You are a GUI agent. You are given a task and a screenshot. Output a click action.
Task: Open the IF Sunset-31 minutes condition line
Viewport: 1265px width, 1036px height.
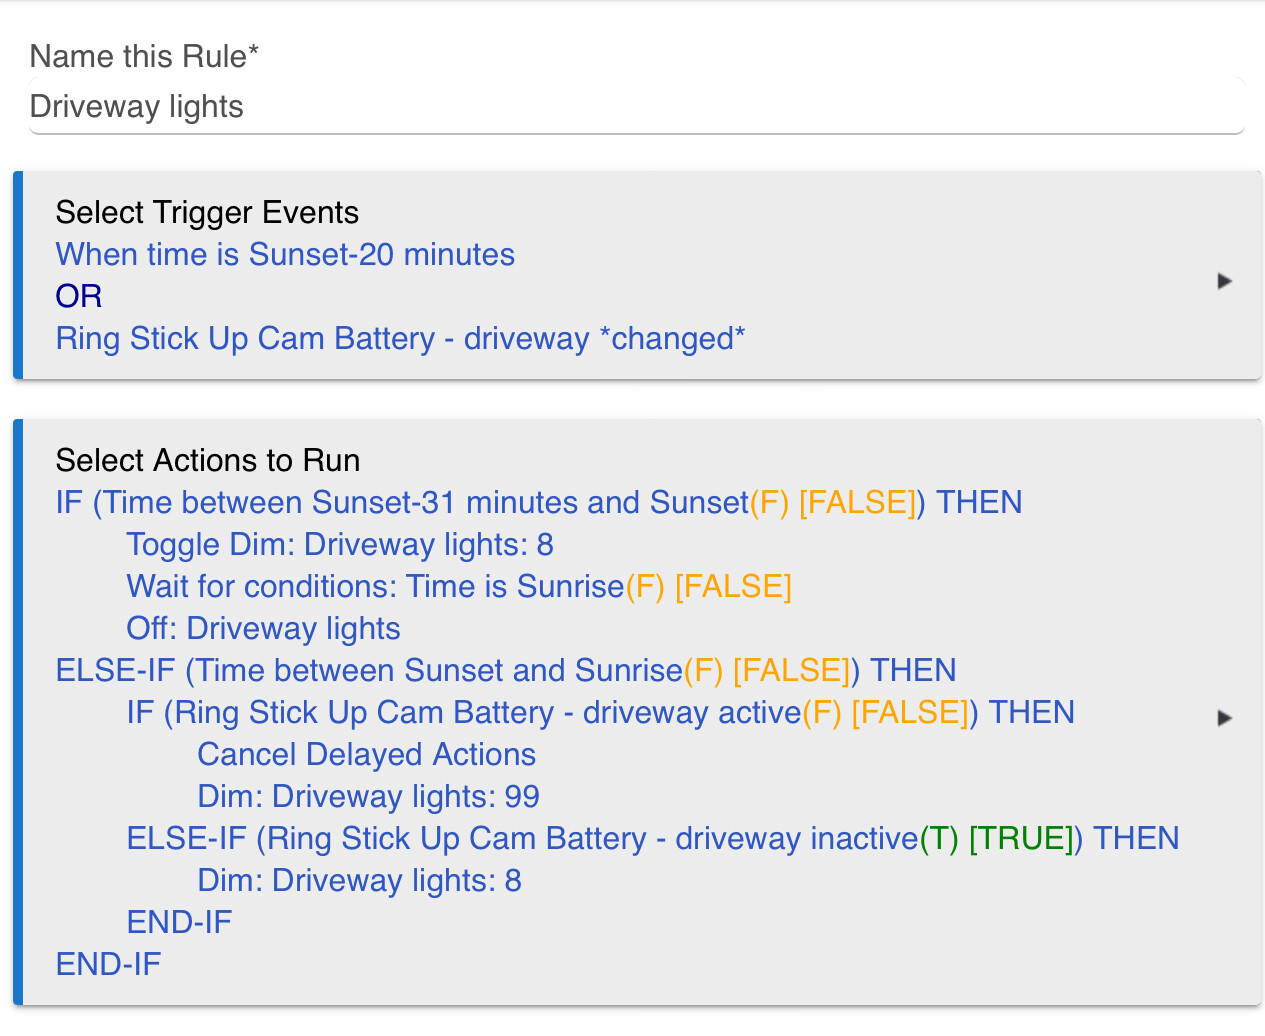point(539,502)
